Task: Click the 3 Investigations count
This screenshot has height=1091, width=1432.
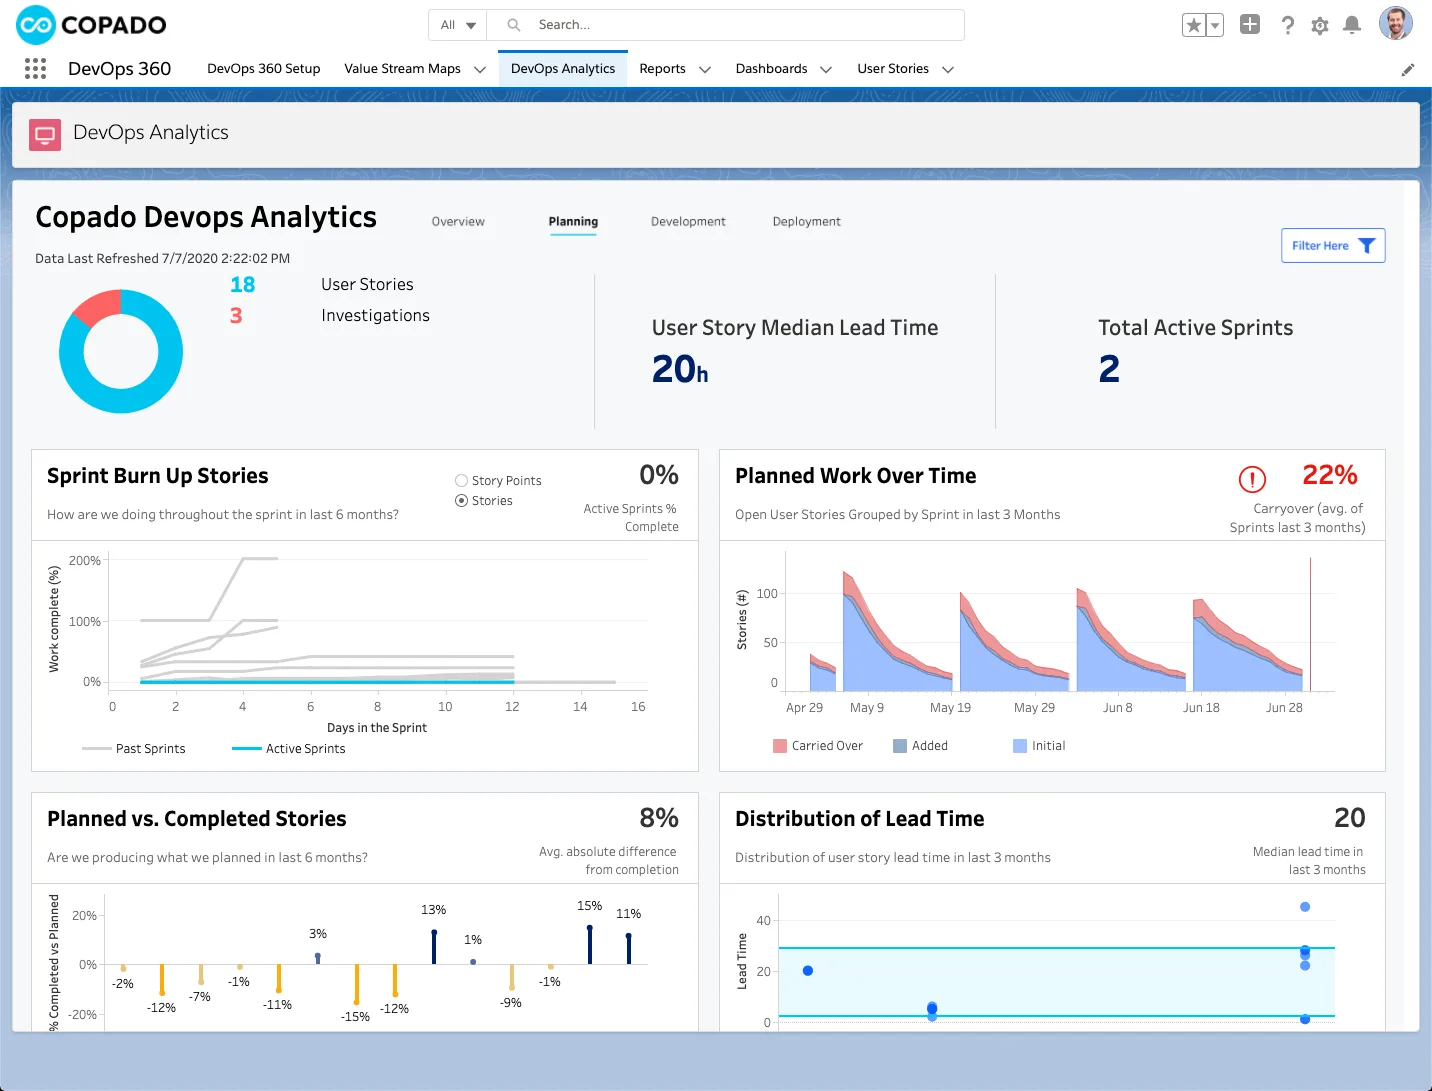Action: (x=236, y=316)
